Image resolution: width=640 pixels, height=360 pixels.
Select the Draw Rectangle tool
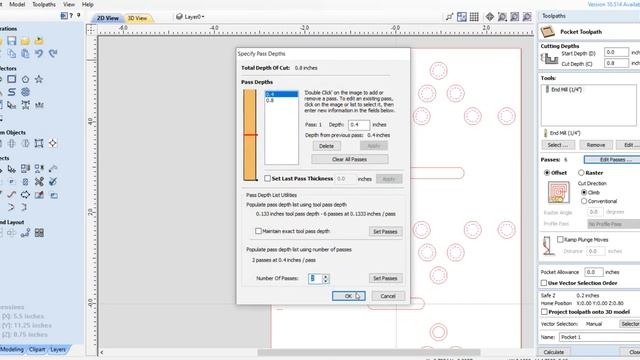[11, 79]
